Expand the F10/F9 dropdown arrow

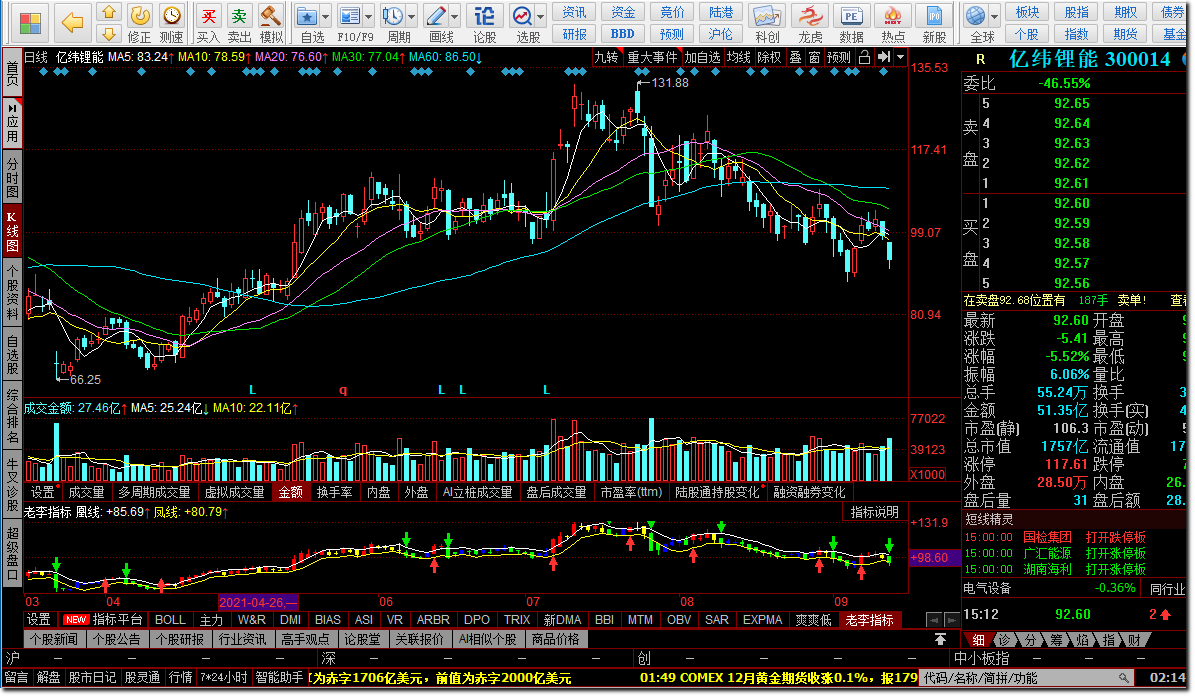coord(369,17)
